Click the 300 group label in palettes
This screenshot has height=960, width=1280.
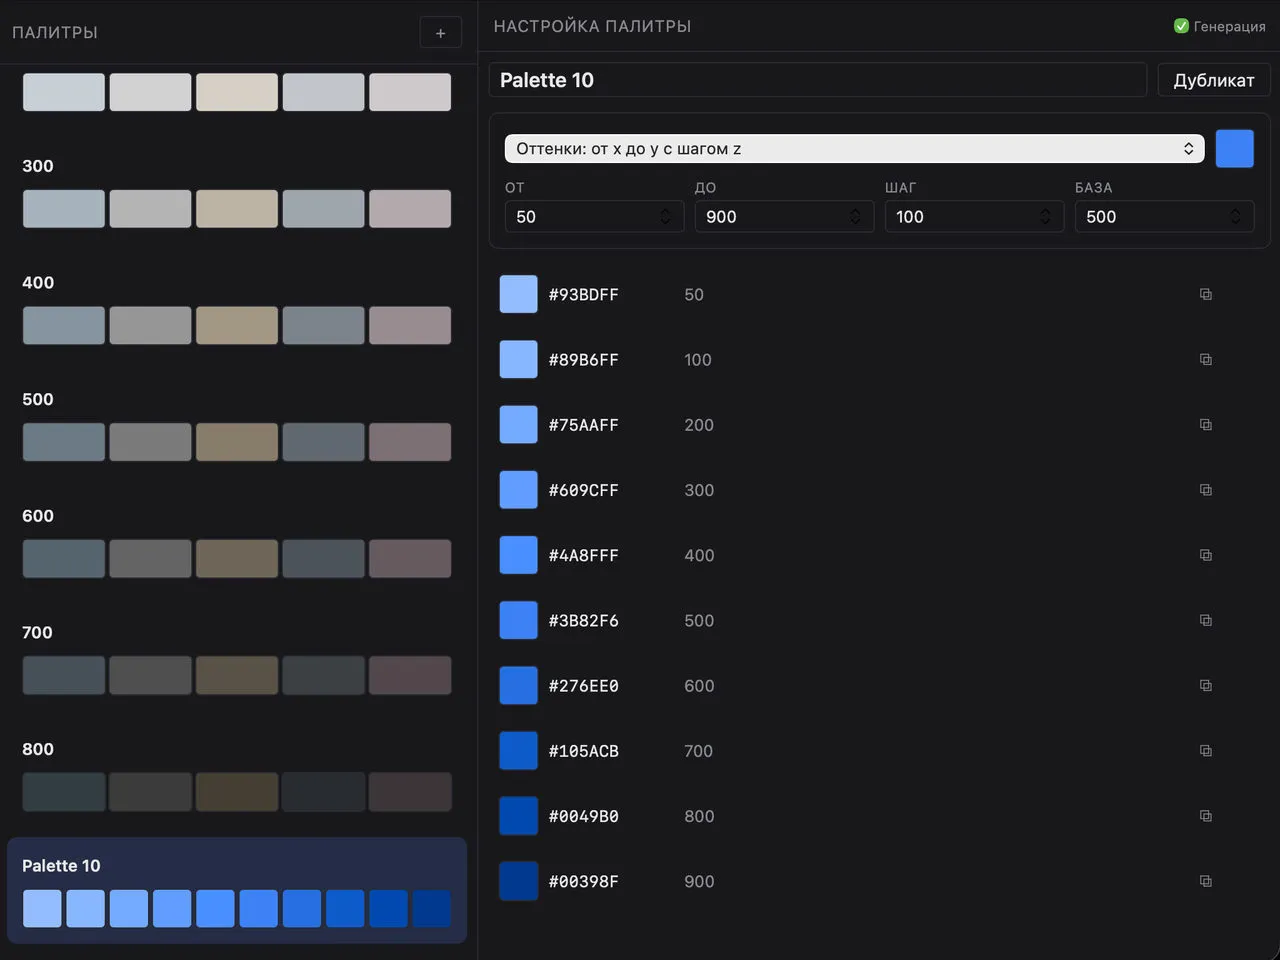pos(38,166)
